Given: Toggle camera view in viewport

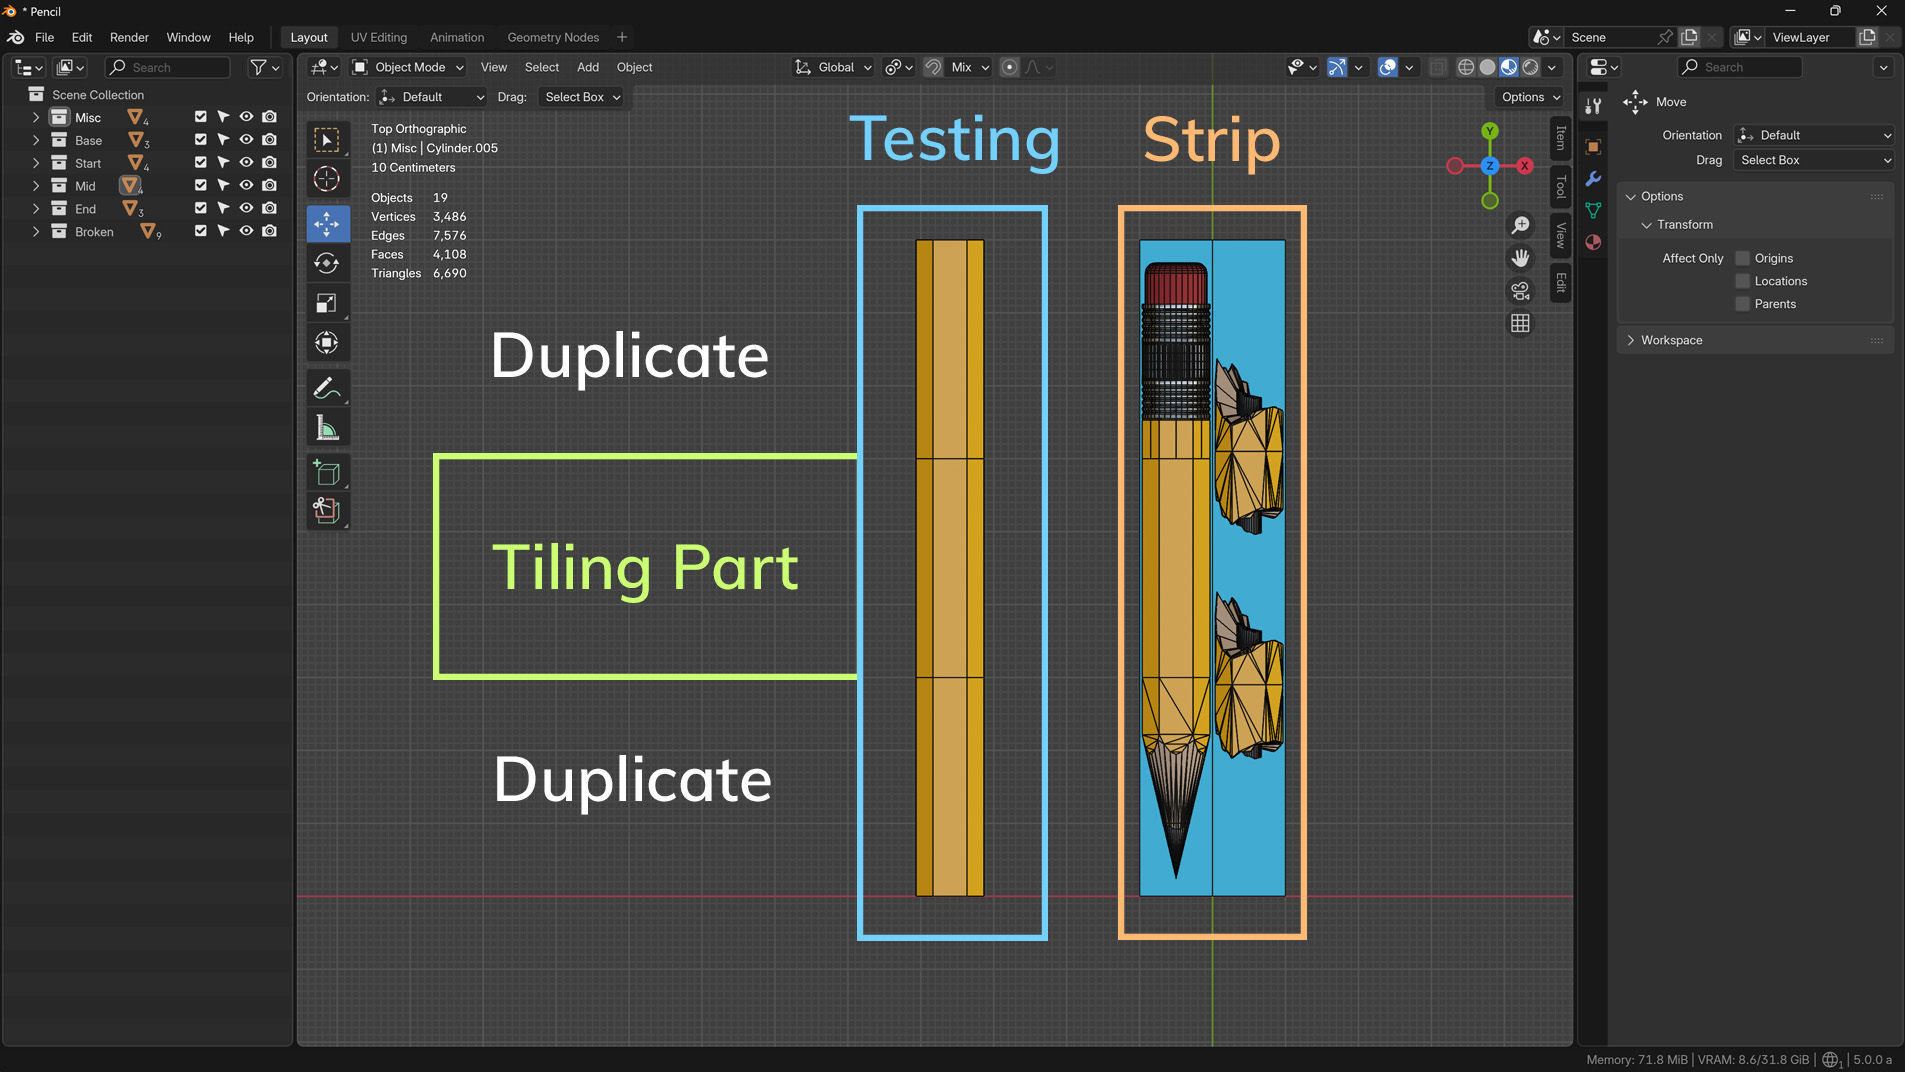Looking at the screenshot, I should 1520,291.
